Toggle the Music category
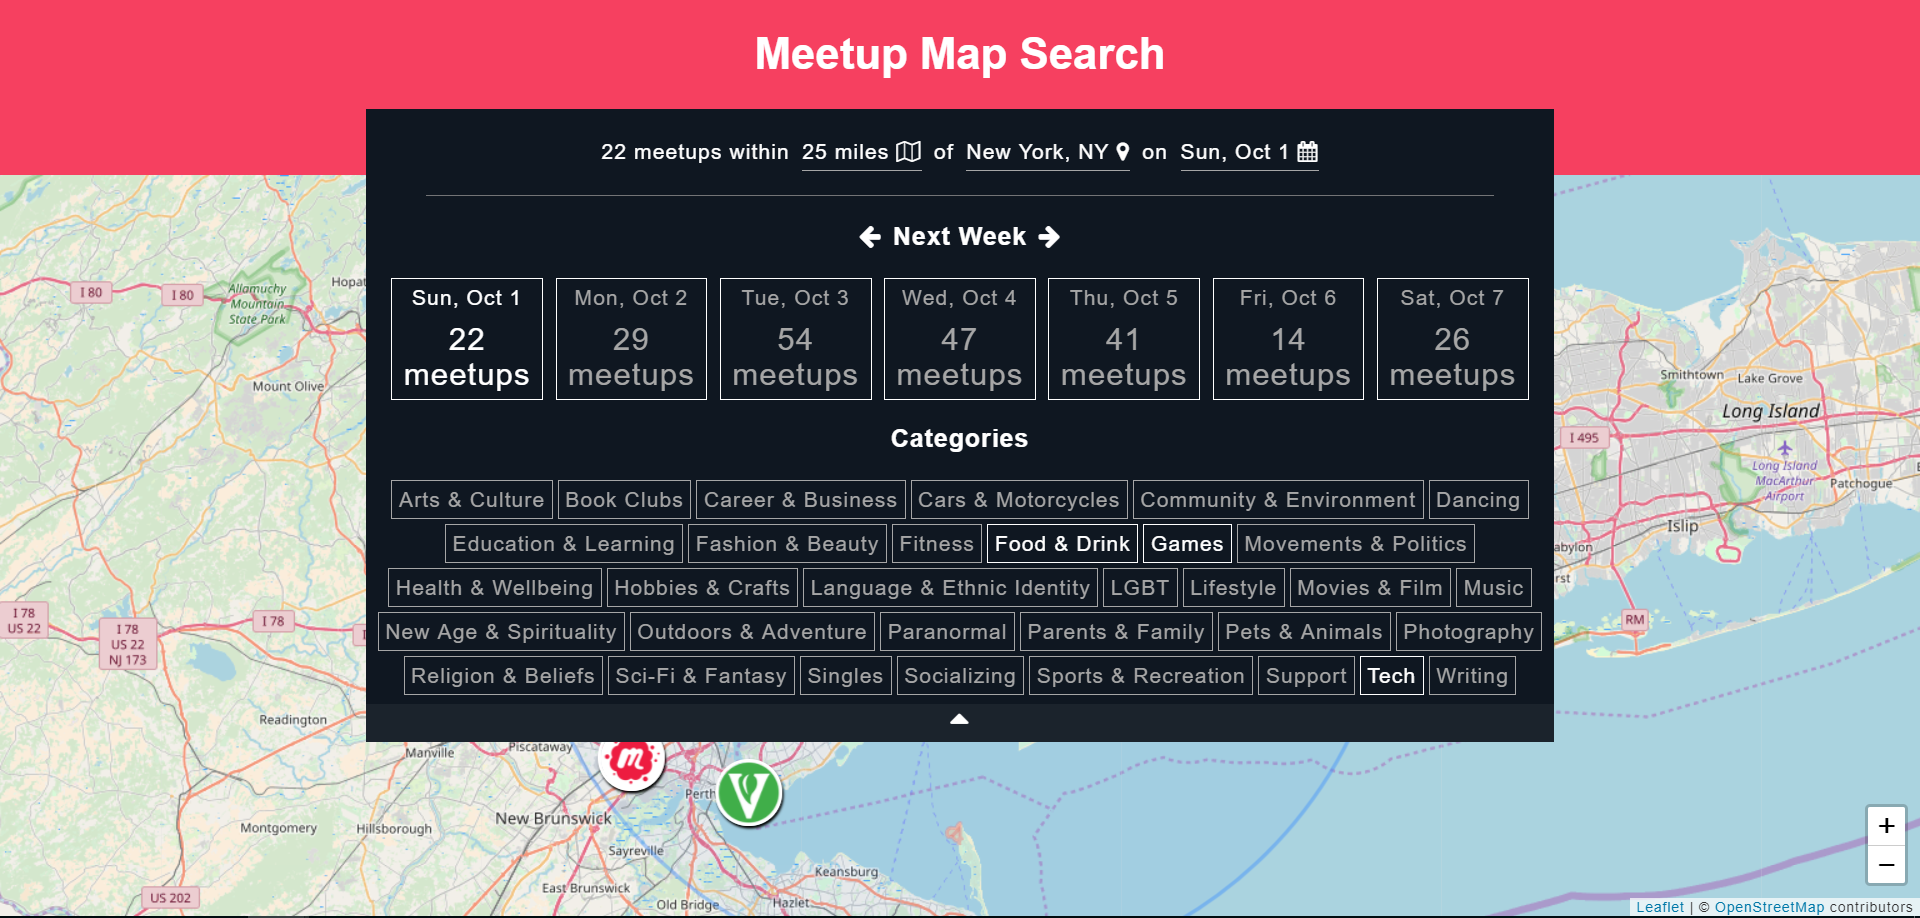Viewport: 1920px width, 918px height. point(1494,588)
